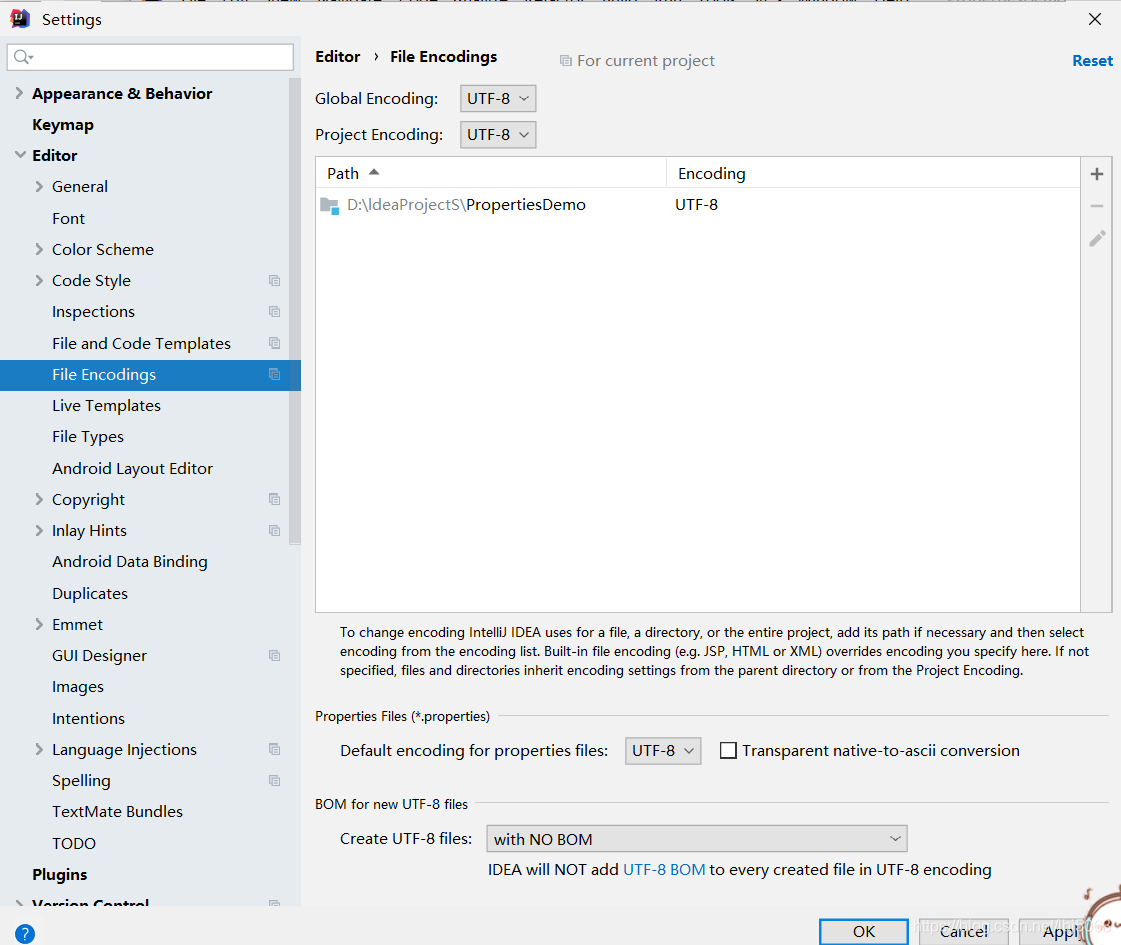Image resolution: width=1121 pixels, height=945 pixels.
Task: Click project-level icon beside Inspections
Action: [x=275, y=312]
